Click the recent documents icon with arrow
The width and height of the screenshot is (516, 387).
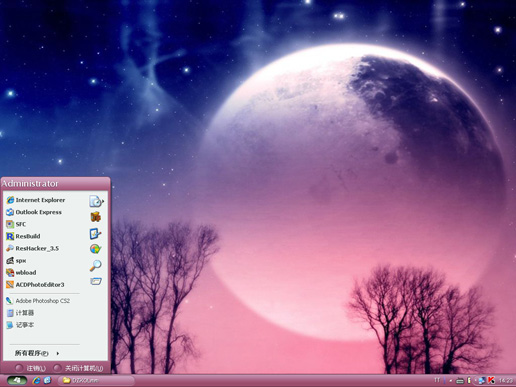tap(96, 201)
